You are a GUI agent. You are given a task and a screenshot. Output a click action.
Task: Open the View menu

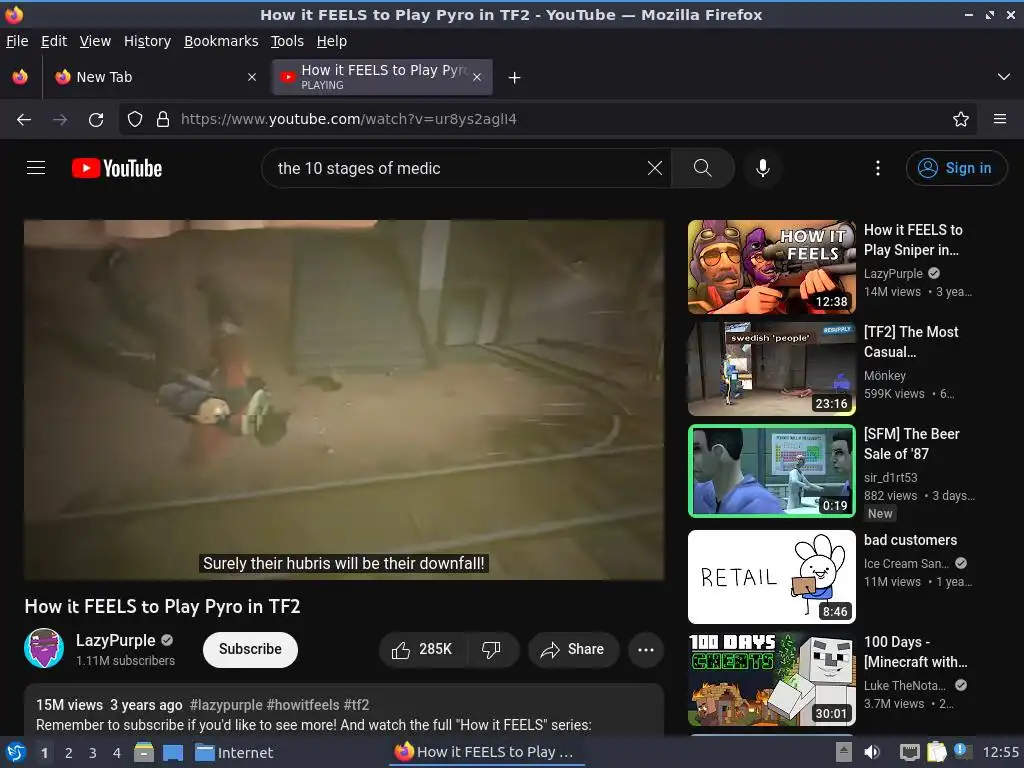pos(95,41)
